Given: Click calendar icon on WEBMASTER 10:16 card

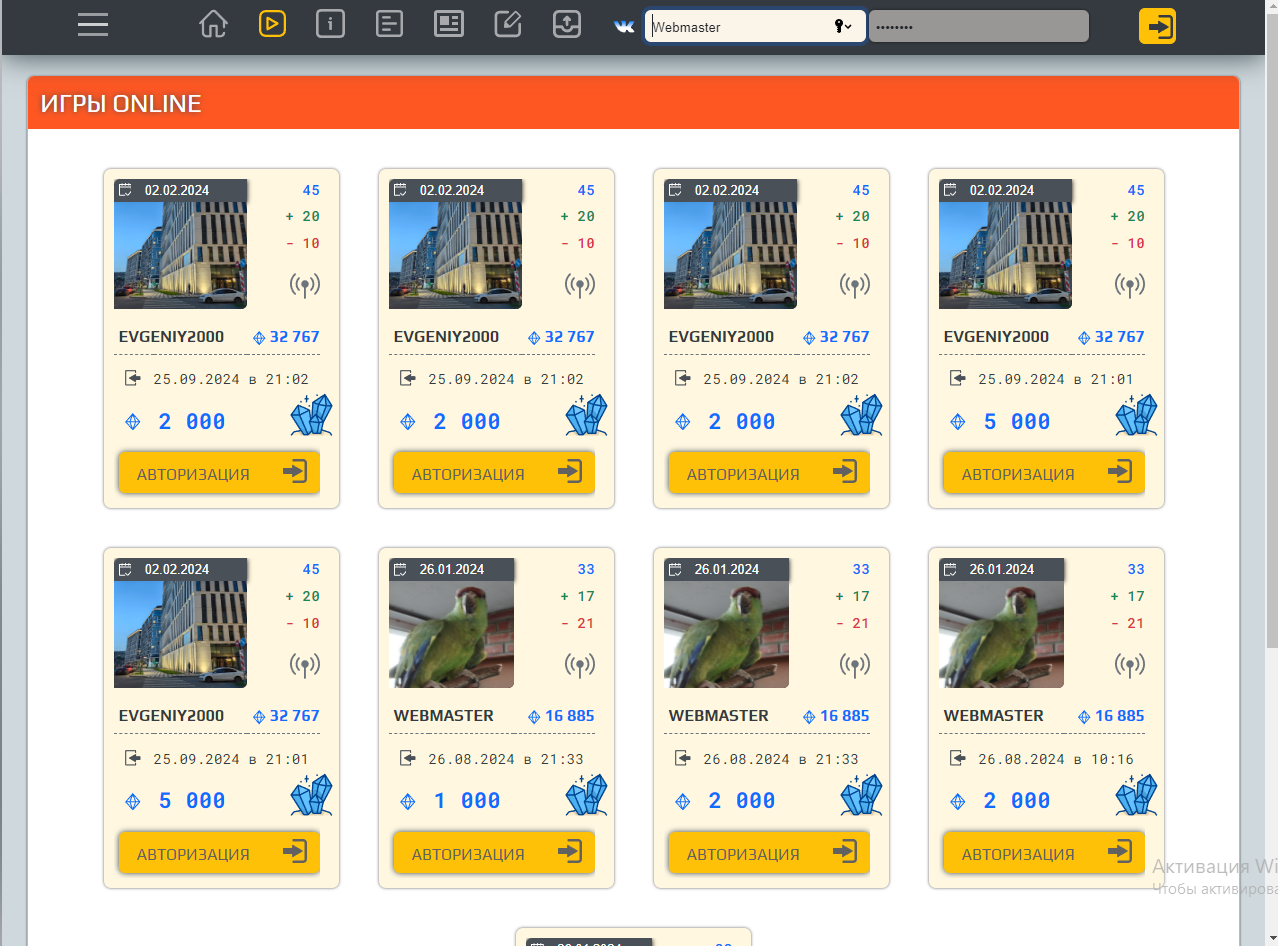Looking at the screenshot, I should coord(950,569).
